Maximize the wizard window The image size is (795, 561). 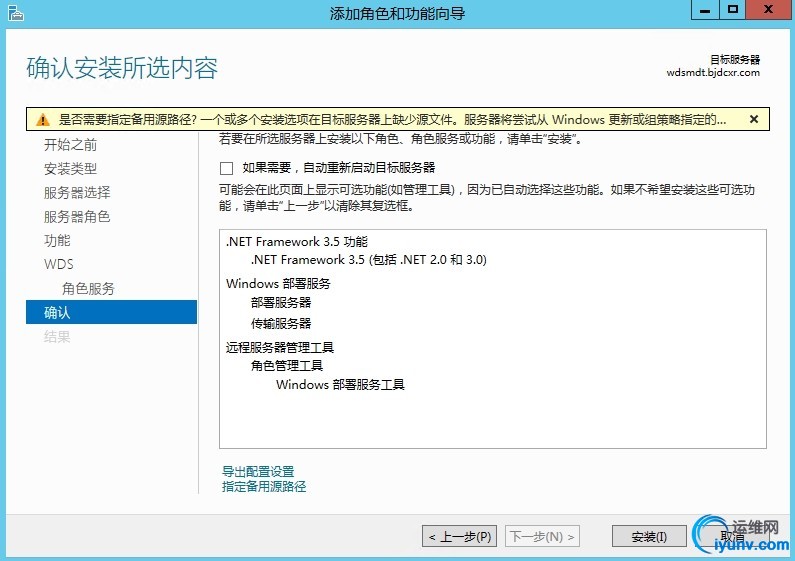coord(733,10)
